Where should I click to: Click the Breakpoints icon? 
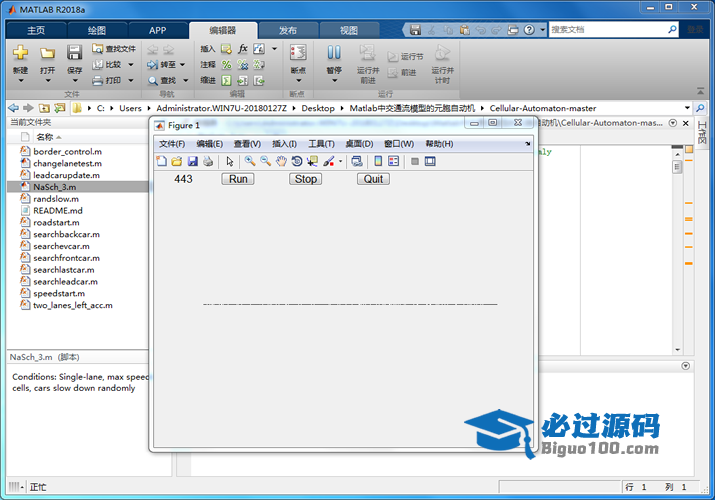coord(298,52)
